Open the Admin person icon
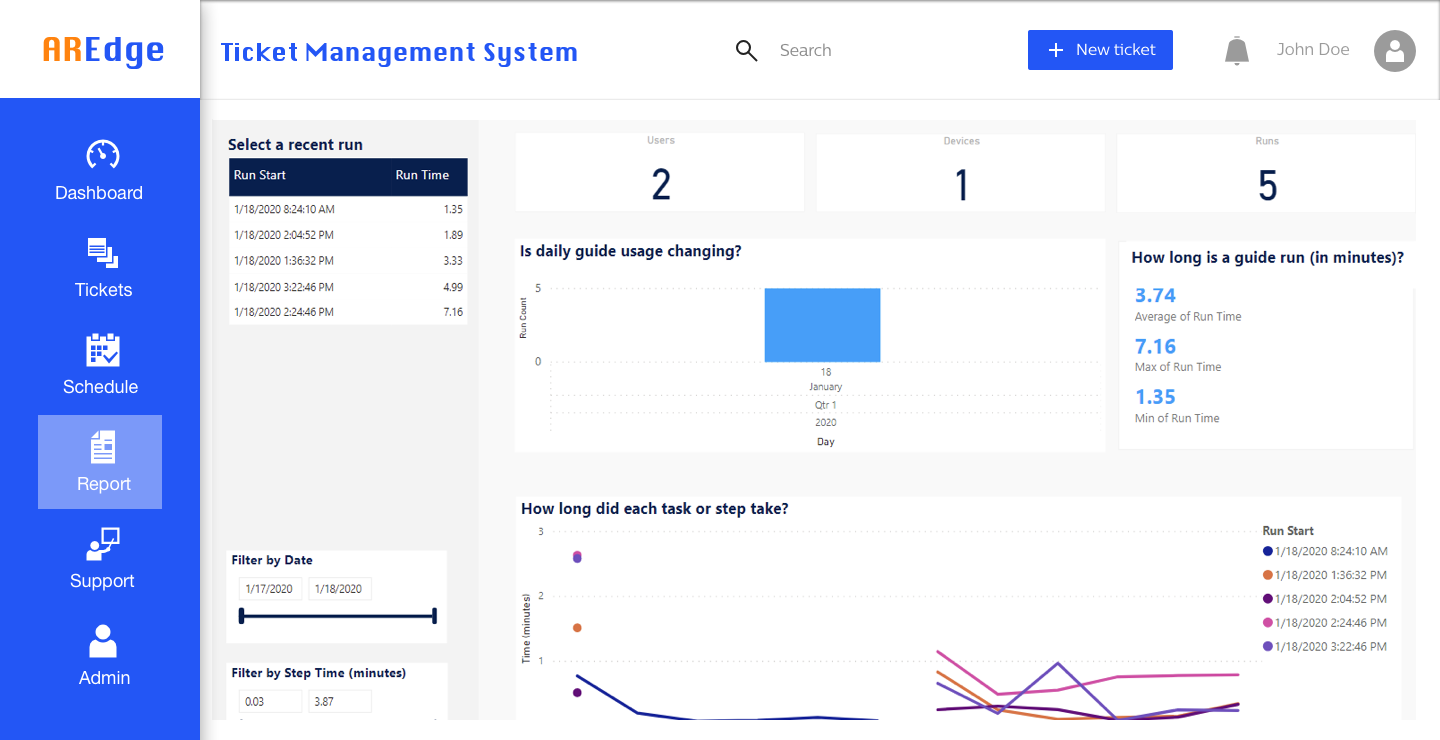1440x740 pixels. click(x=102, y=641)
